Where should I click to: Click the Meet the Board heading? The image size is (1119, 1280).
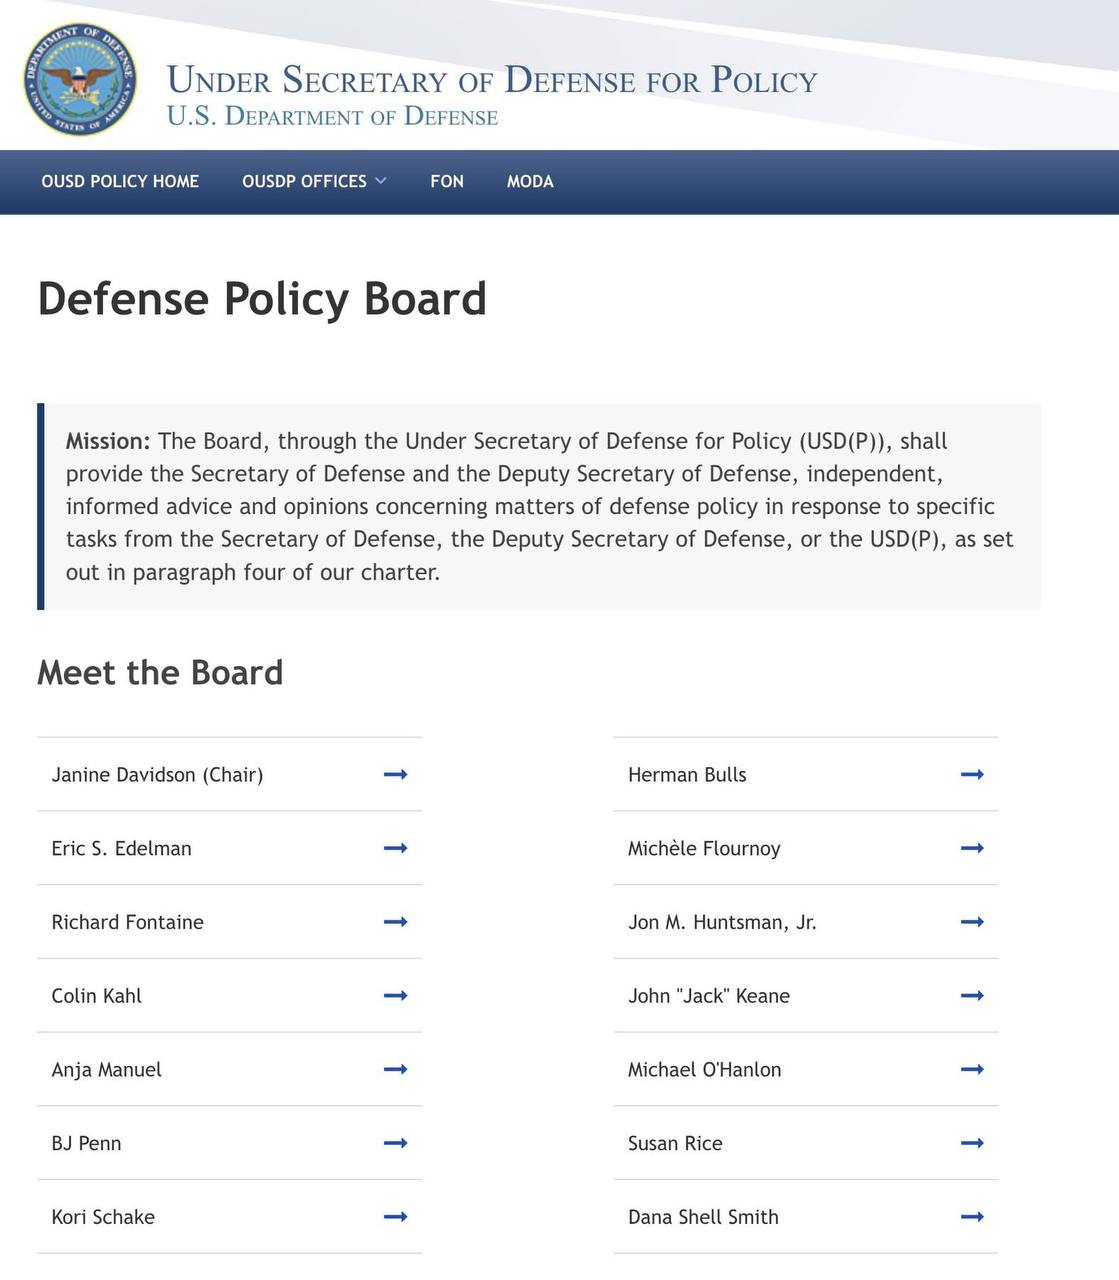(x=160, y=672)
